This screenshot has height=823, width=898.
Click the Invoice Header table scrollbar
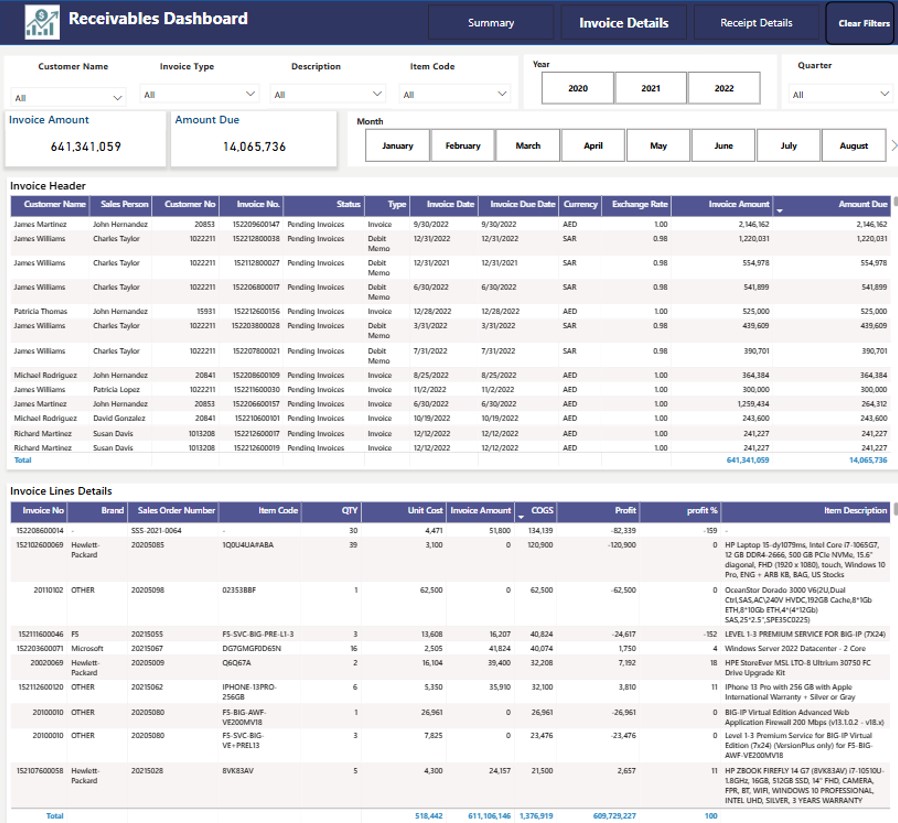895,202
